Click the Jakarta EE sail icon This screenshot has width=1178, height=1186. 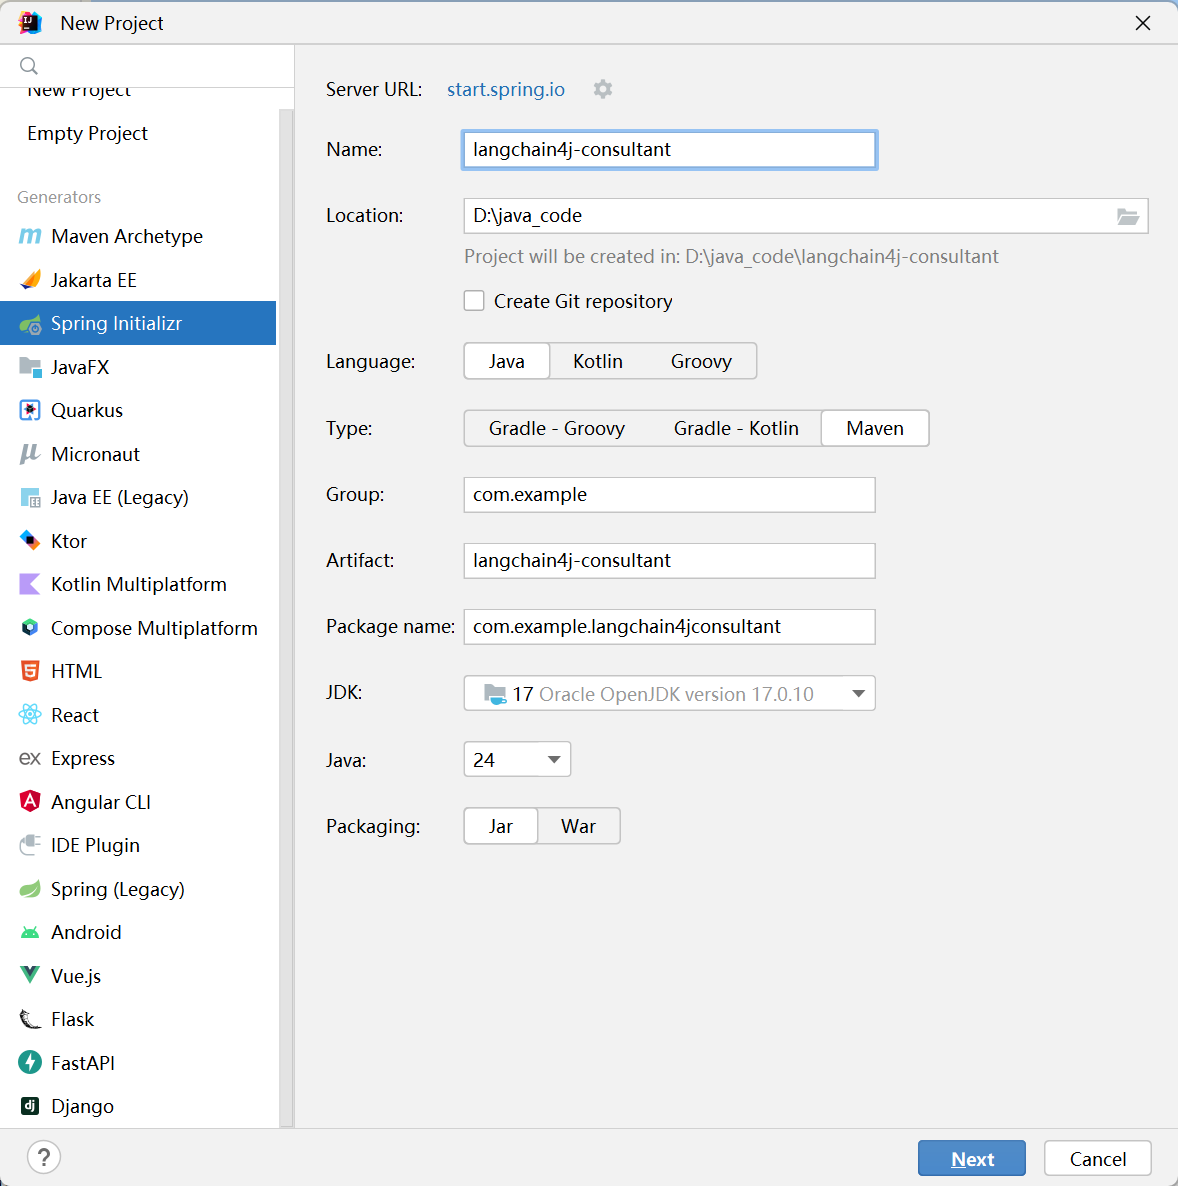(x=30, y=280)
